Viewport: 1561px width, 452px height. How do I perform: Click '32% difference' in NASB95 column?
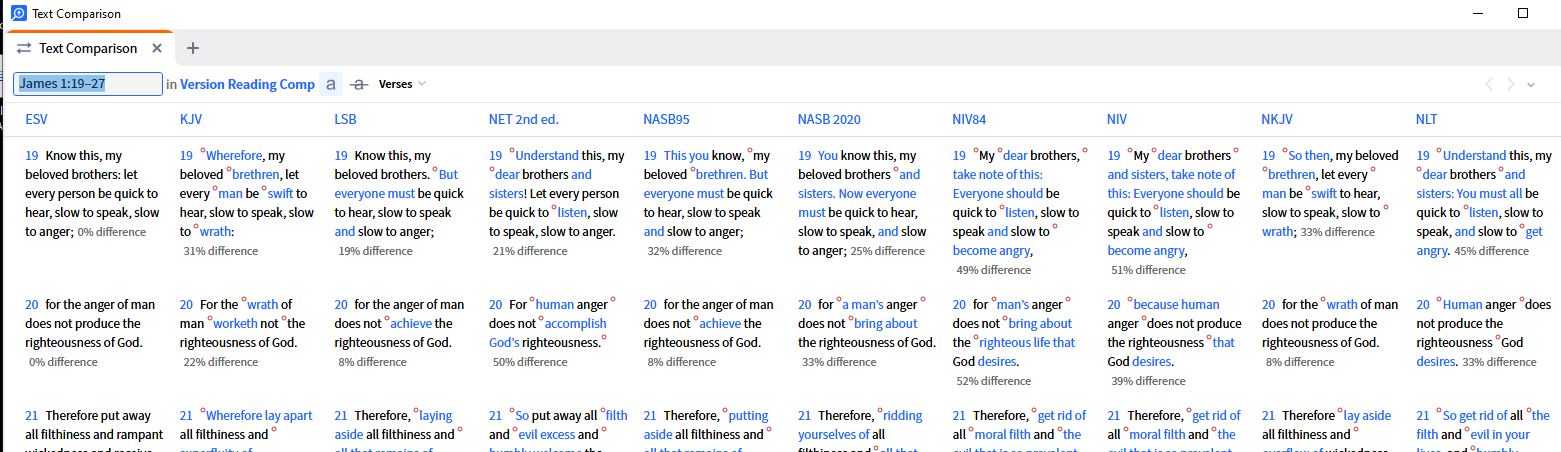point(684,251)
